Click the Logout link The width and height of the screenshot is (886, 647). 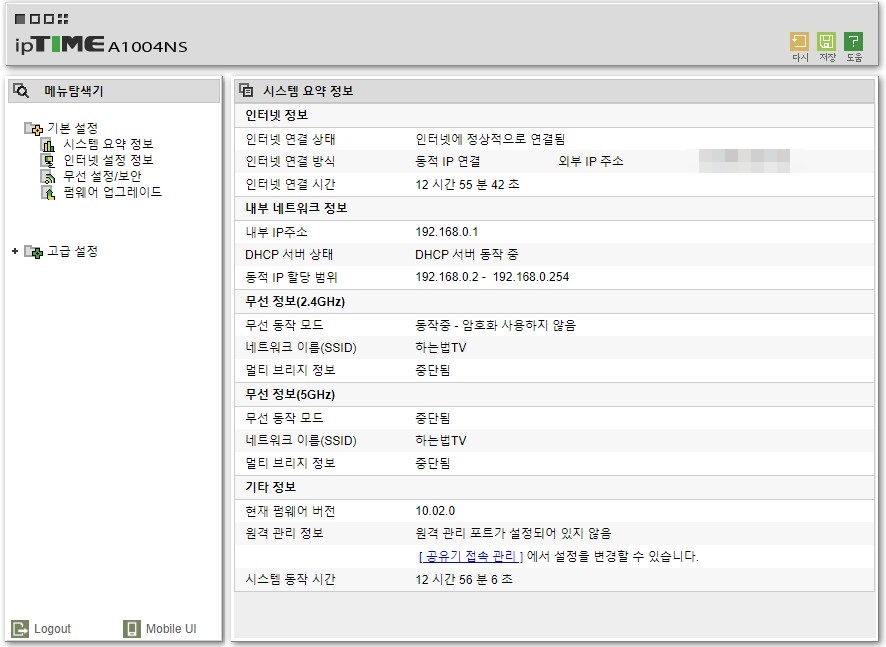click(x=53, y=628)
